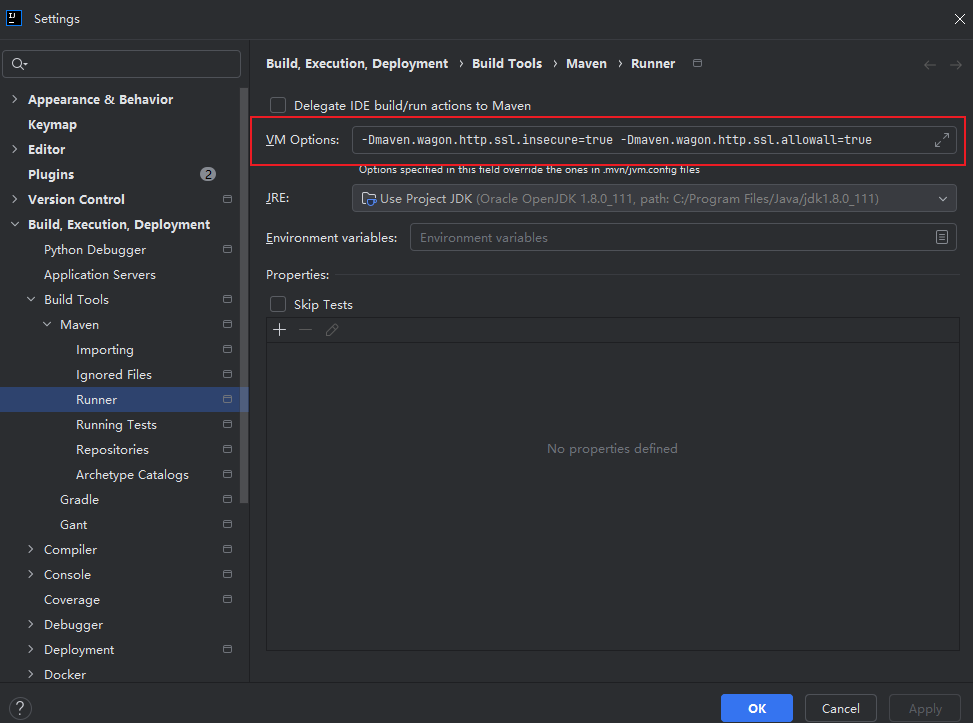Open the JRE Use Project JDK dropdown
Viewport: 973px width, 723px height.
point(654,199)
